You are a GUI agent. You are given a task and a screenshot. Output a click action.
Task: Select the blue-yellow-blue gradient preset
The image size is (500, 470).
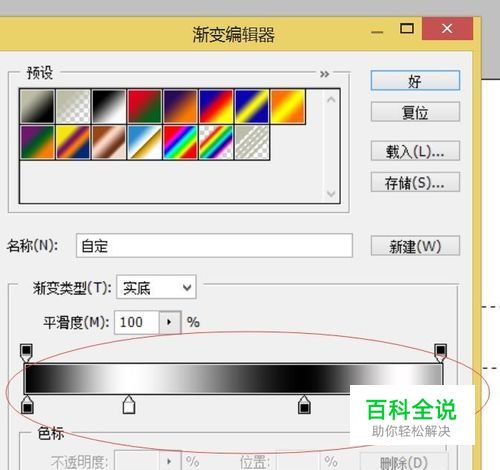tap(252, 107)
